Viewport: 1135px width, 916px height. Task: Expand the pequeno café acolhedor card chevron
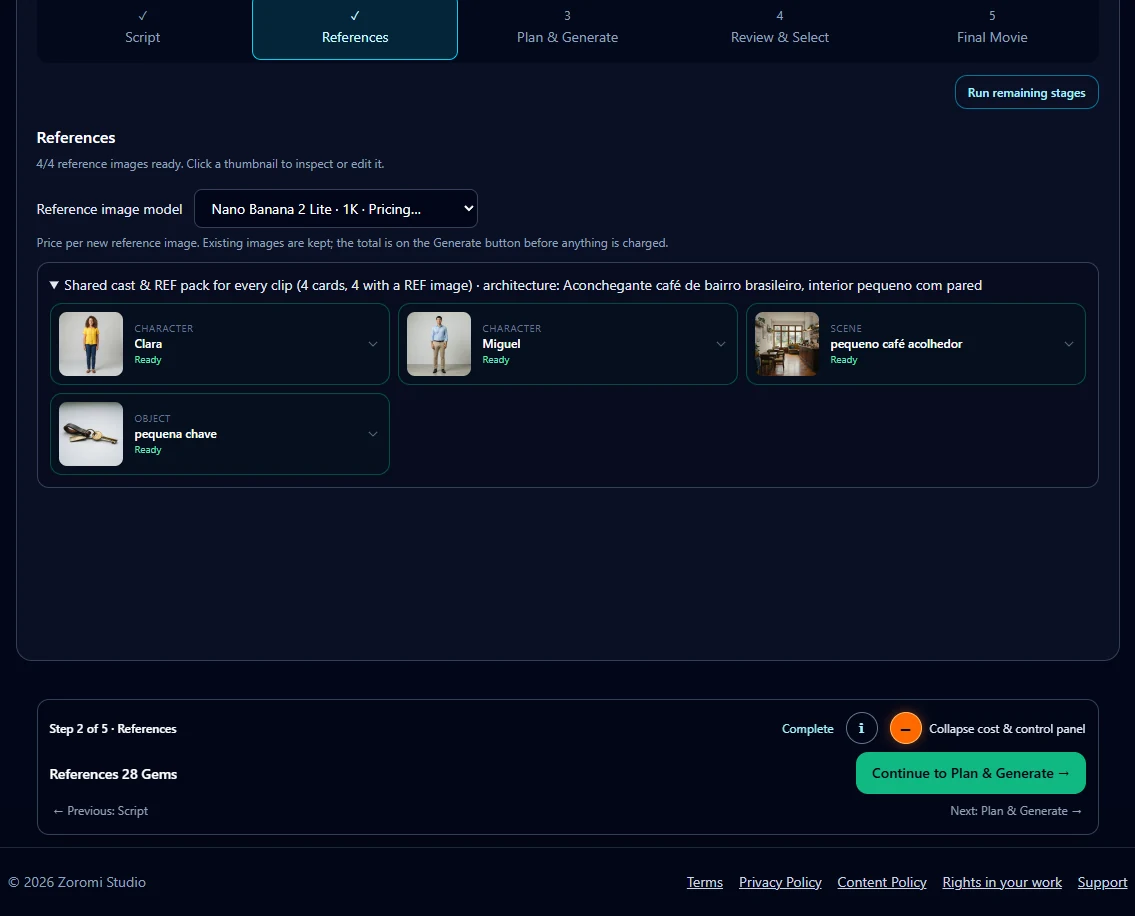point(1069,344)
